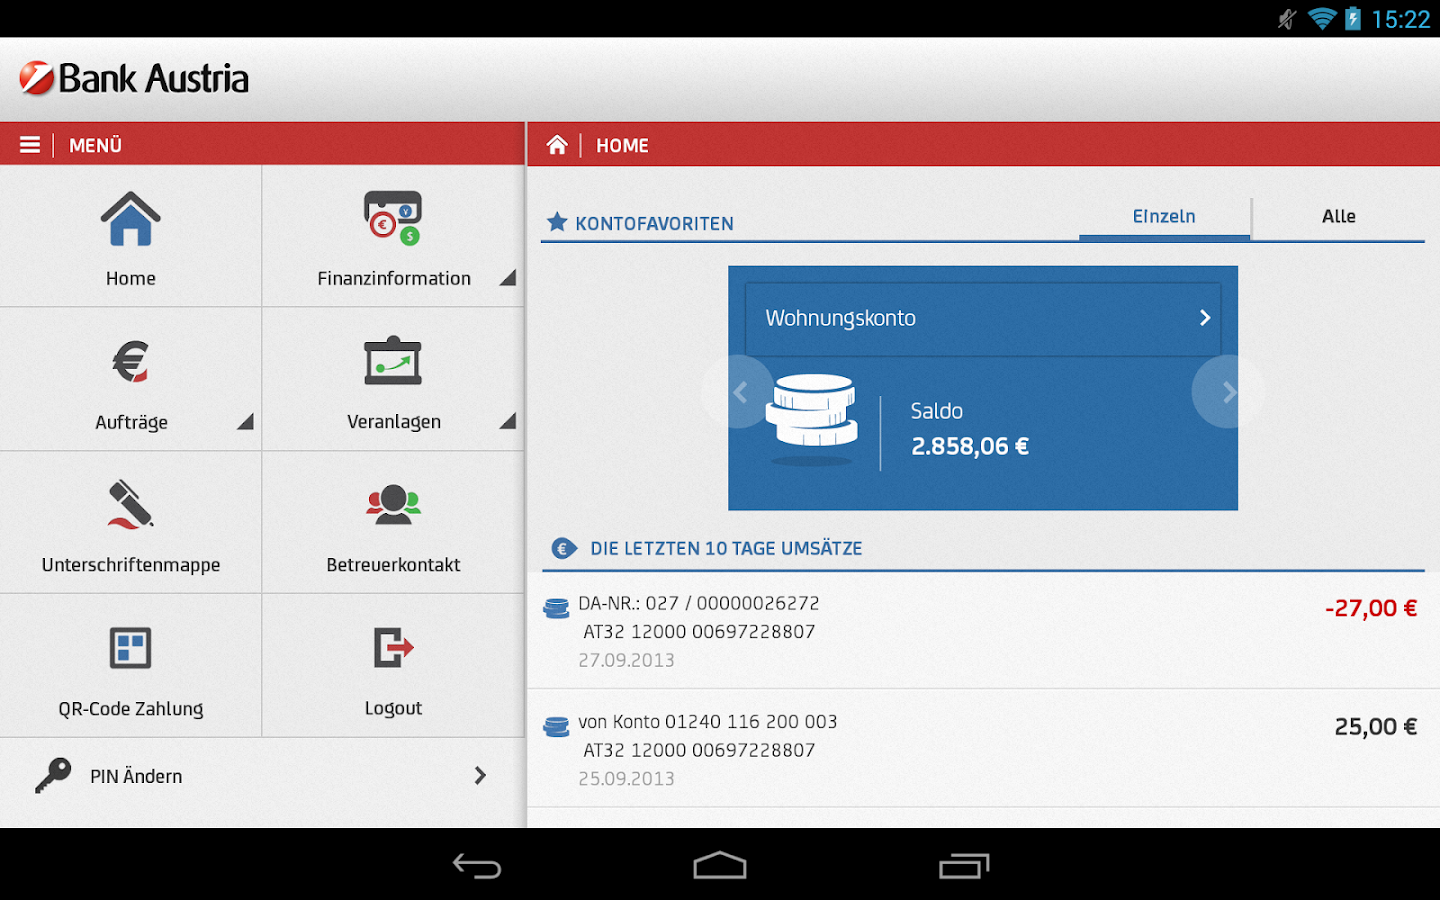Image resolution: width=1440 pixels, height=900 pixels.
Task: Select the Home icon in the menu
Action: (130, 218)
